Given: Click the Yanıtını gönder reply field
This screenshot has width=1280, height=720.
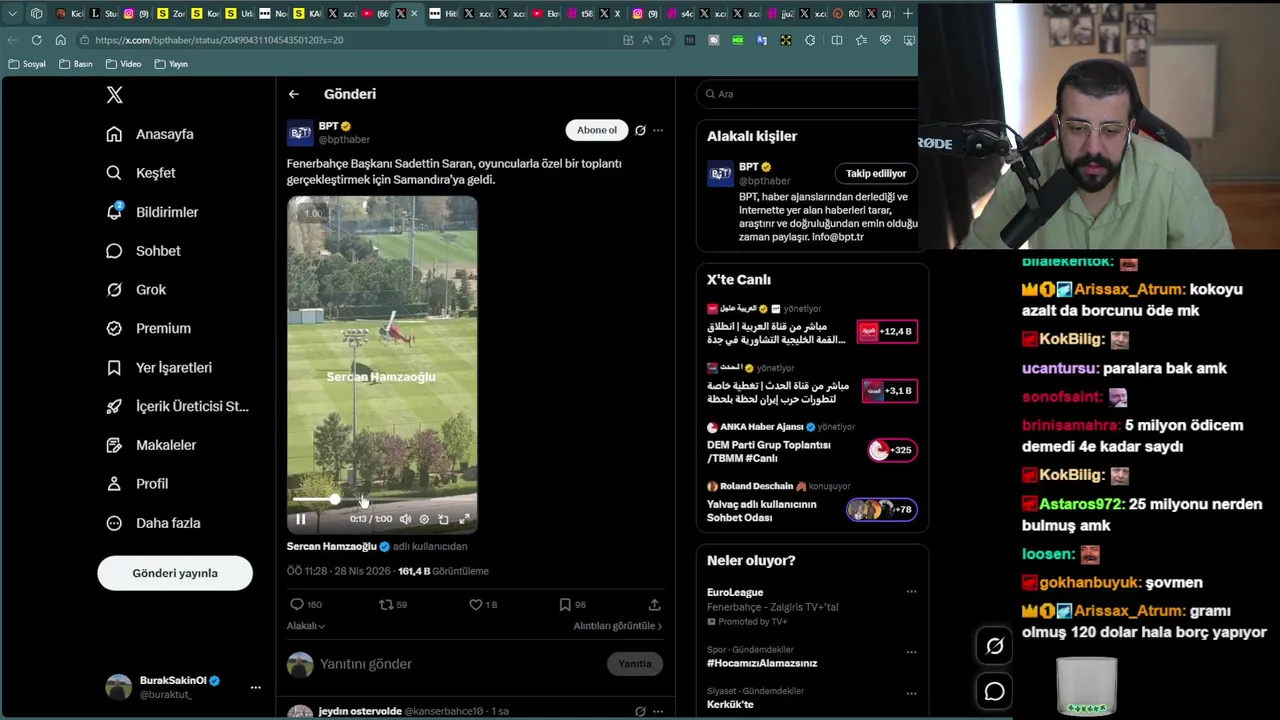Looking at the screenshot, I should pyautogui.click(x=460, y=664).
